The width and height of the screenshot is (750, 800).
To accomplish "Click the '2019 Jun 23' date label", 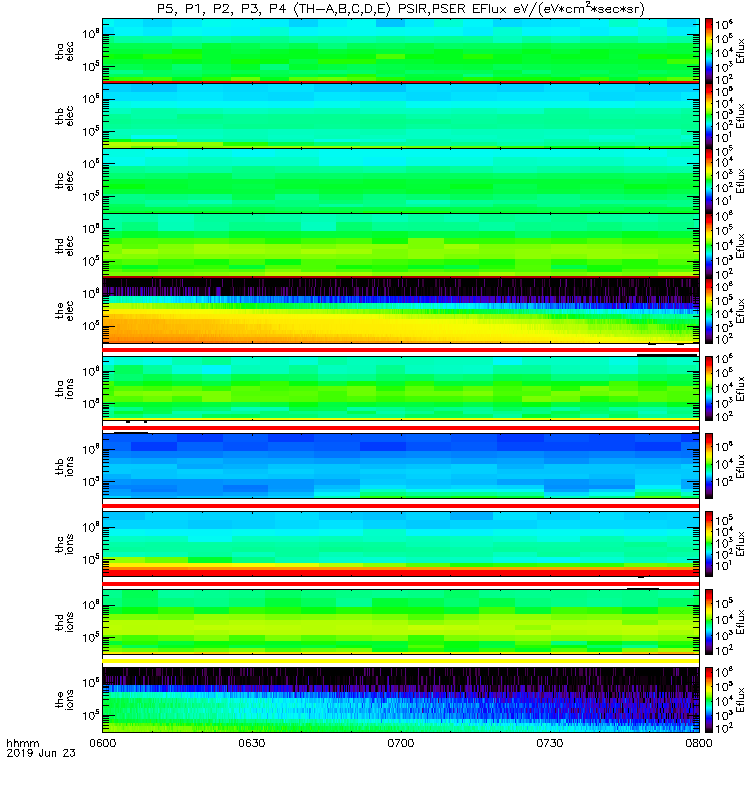I will pos(41,753).
